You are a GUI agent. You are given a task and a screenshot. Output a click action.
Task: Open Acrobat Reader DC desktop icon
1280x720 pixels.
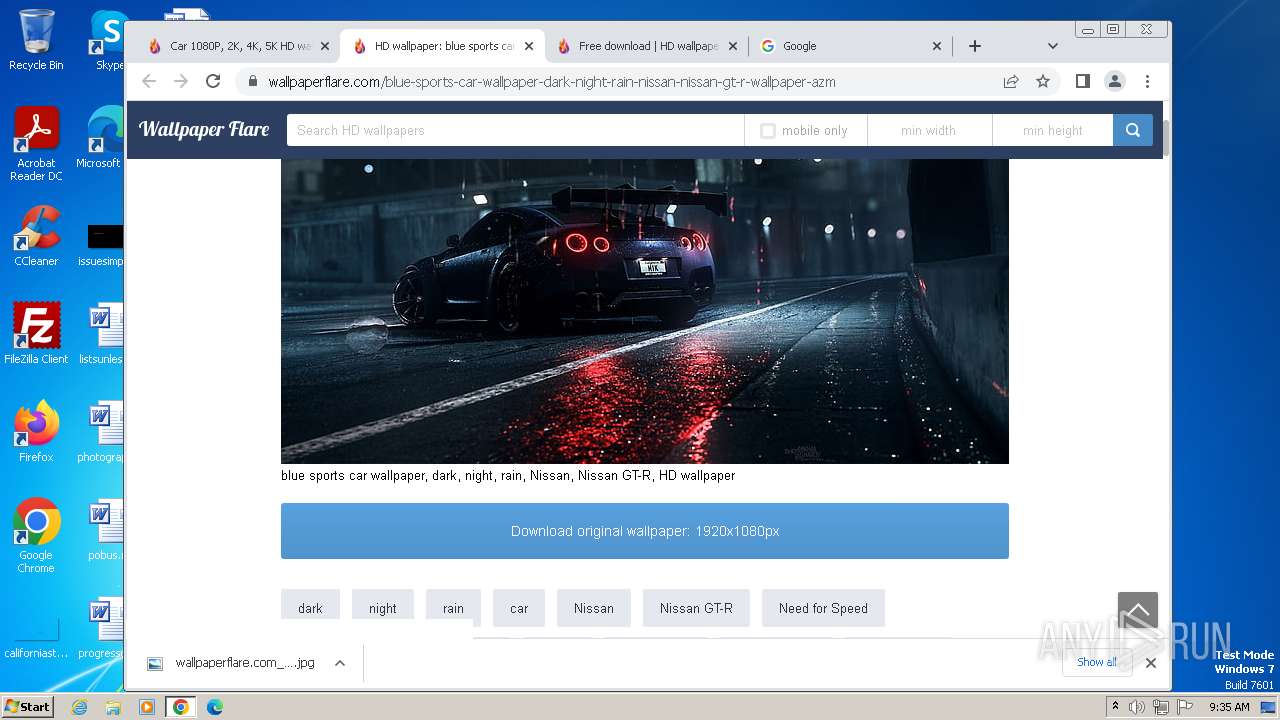coord(36,145)
